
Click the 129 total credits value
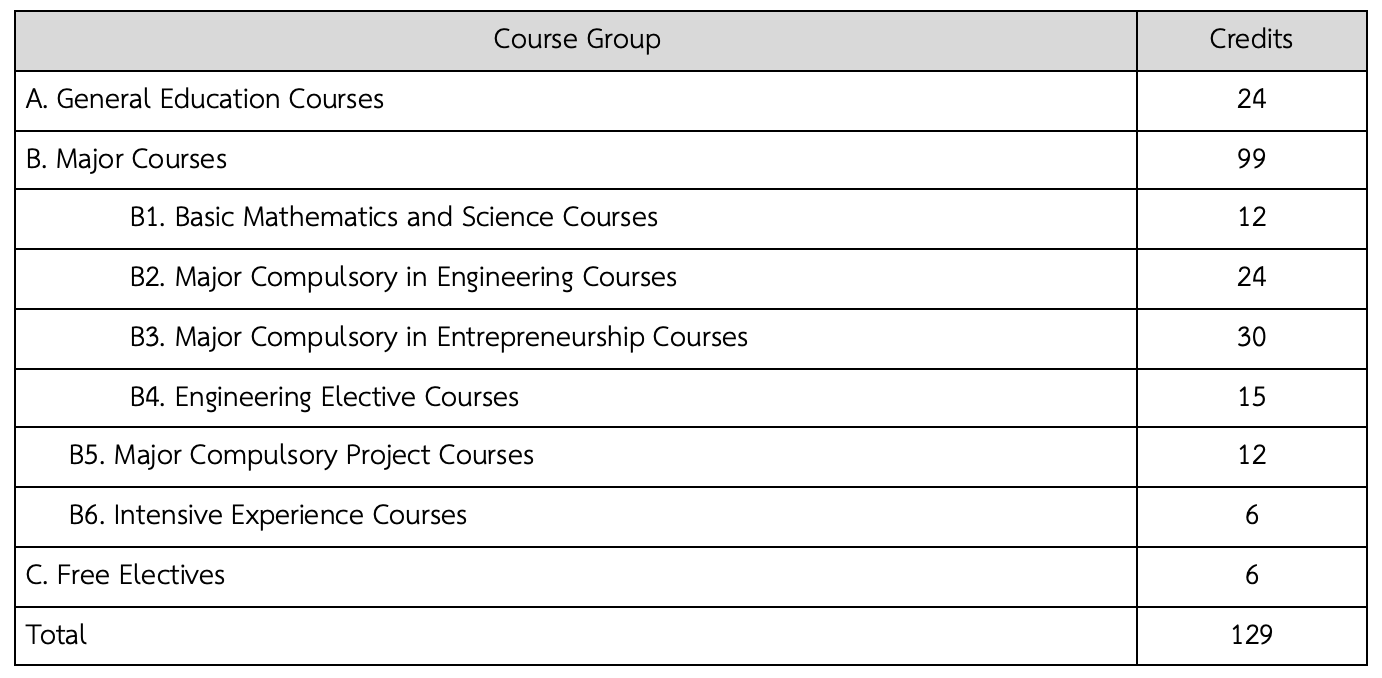1251,635
